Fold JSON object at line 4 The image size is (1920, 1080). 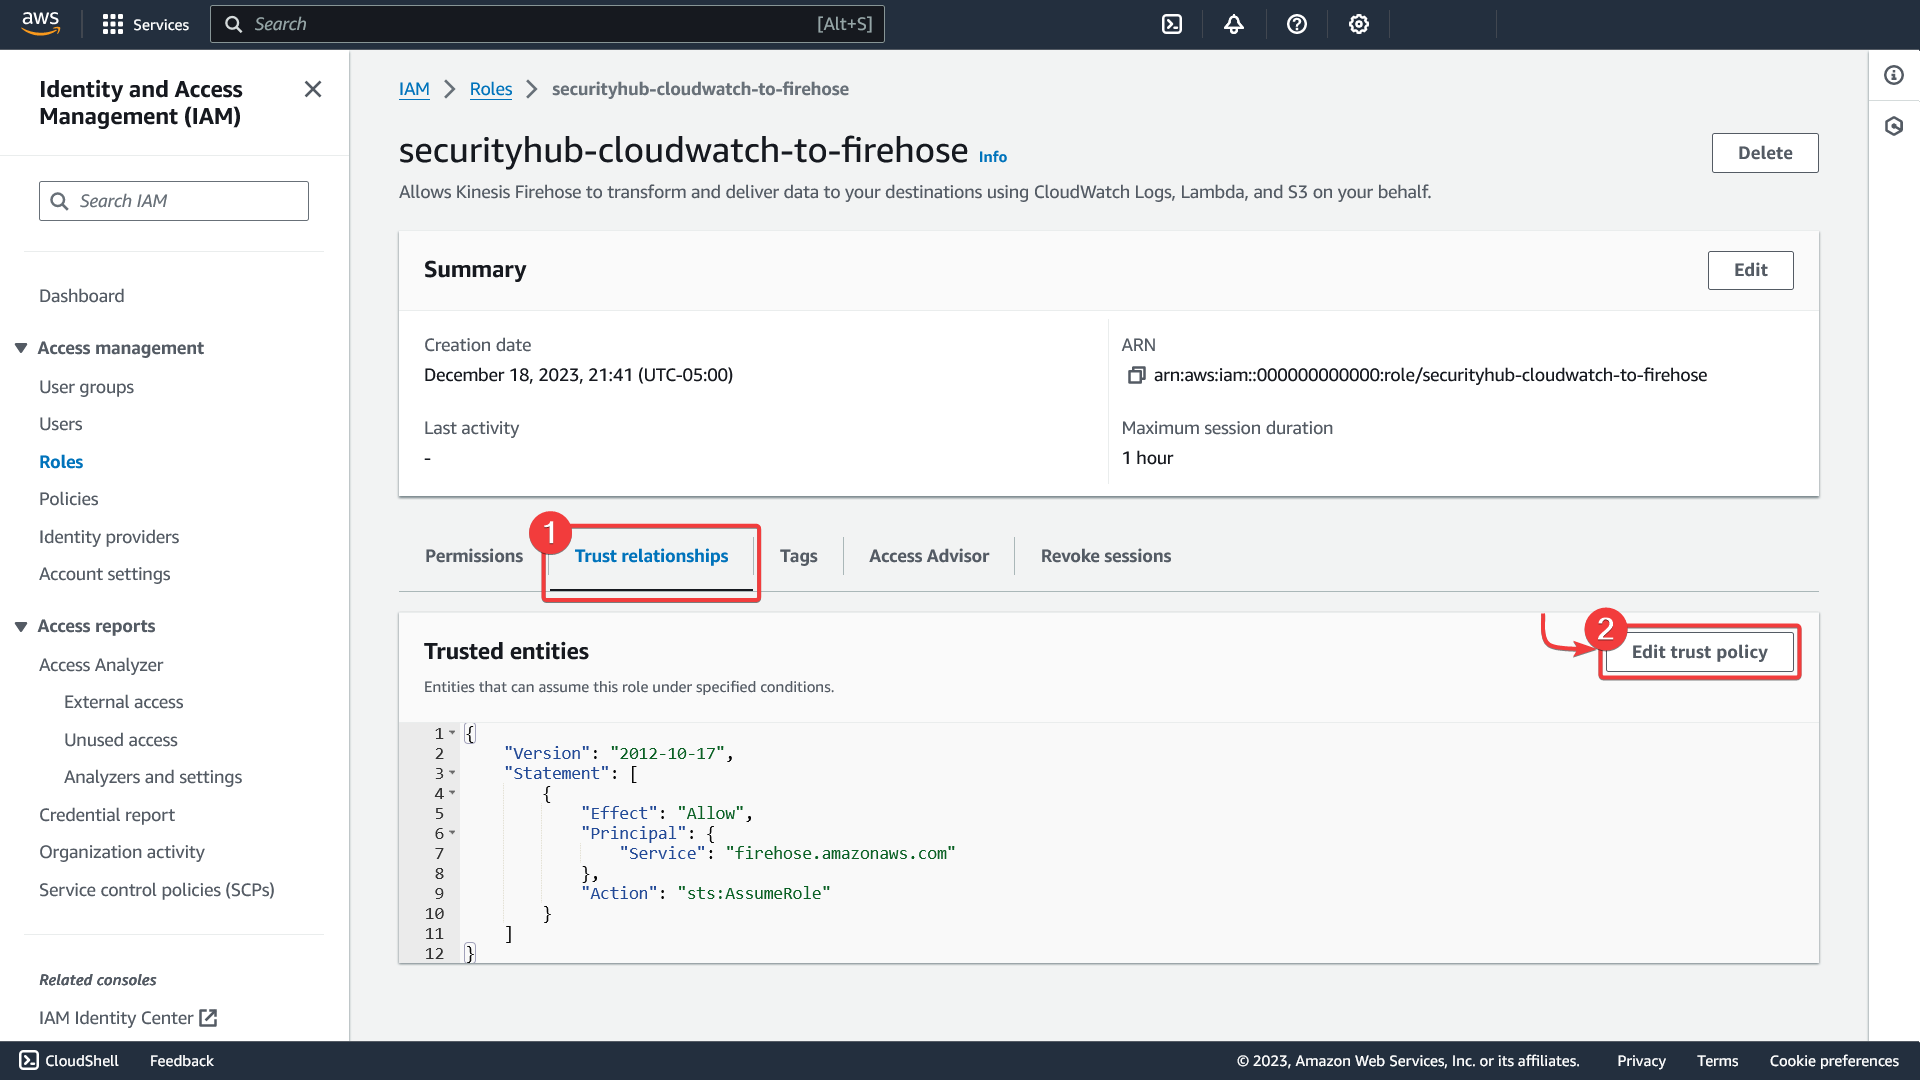click(452, 793)
